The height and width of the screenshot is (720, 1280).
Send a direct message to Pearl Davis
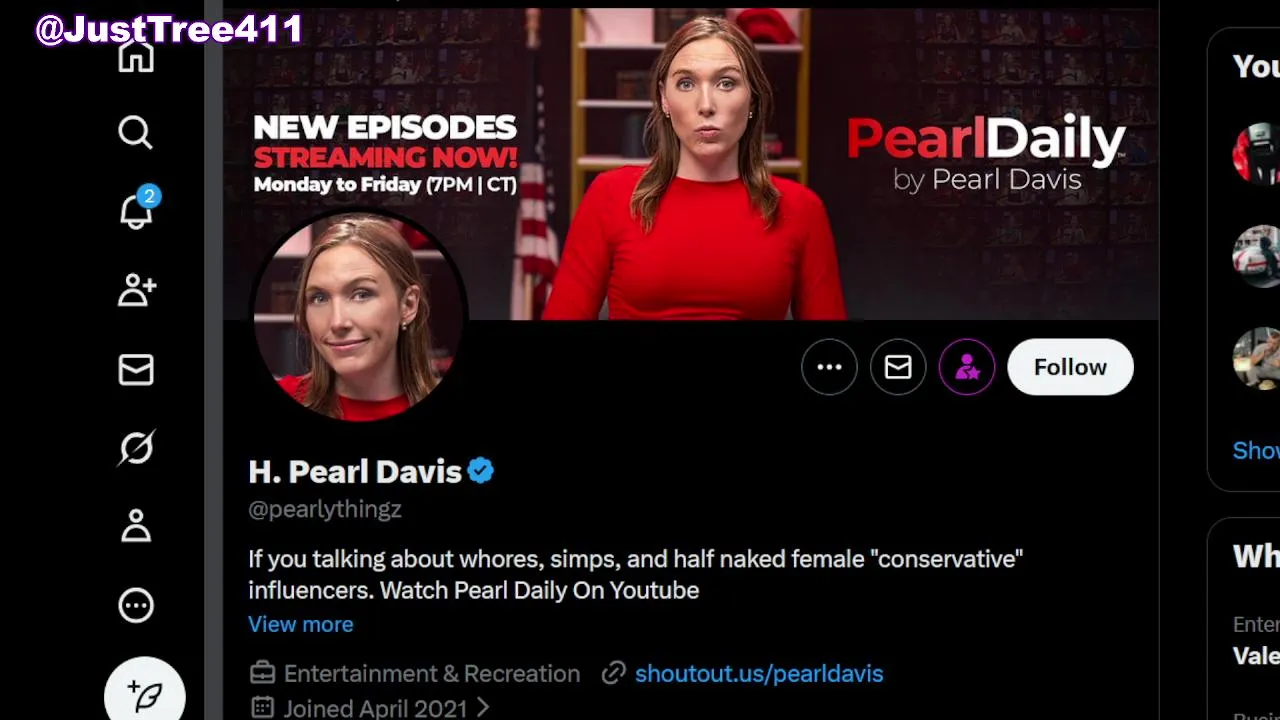coord(898,367)
